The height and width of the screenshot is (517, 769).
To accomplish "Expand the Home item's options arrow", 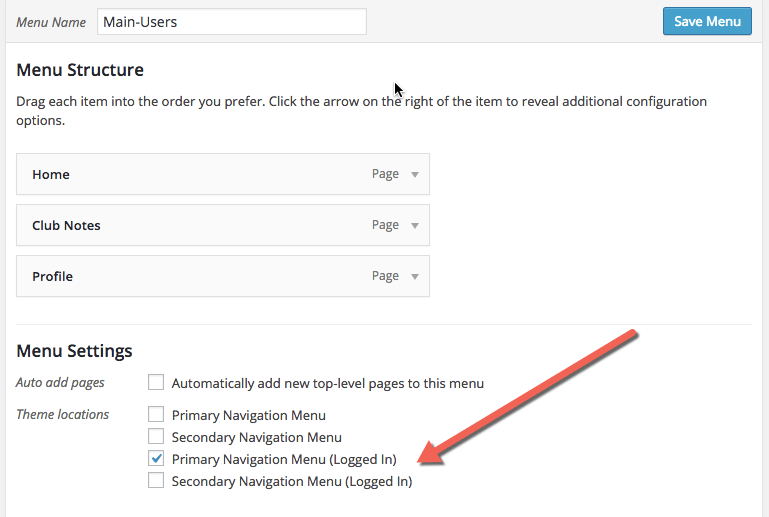I will [x=415, y=175].
